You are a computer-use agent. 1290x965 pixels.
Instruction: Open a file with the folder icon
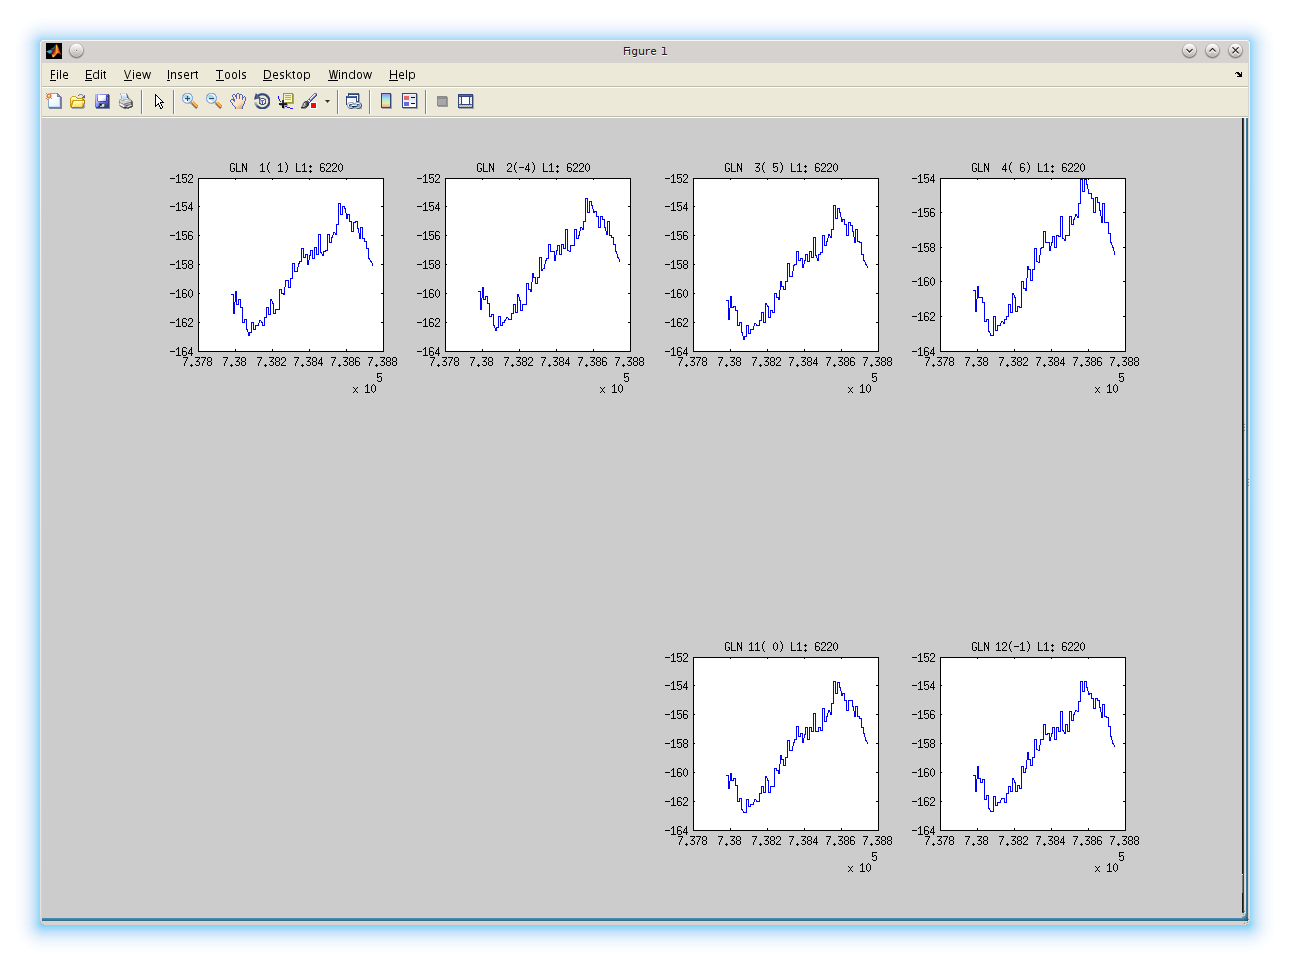tap(78, 101)
